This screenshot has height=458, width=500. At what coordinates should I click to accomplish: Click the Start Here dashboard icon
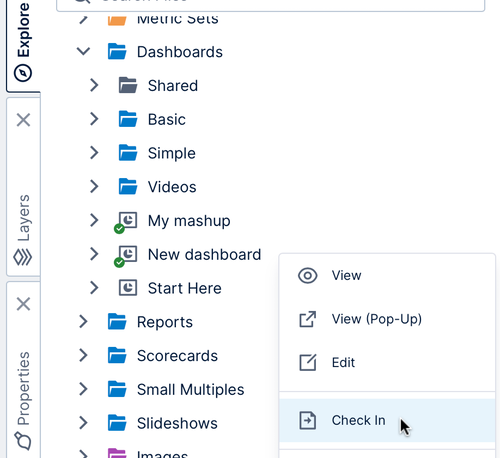128,288
